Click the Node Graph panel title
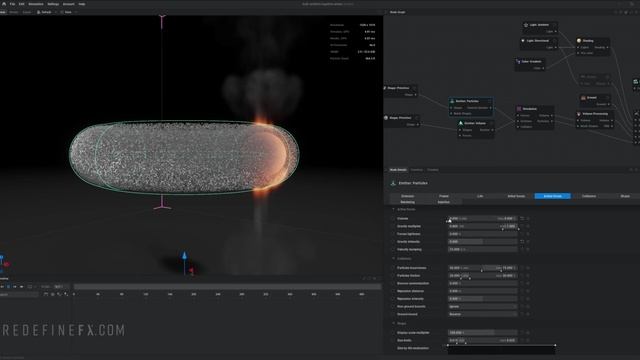Image resolution: width=640 pixels, height=360 pixels. pos(397,12)
